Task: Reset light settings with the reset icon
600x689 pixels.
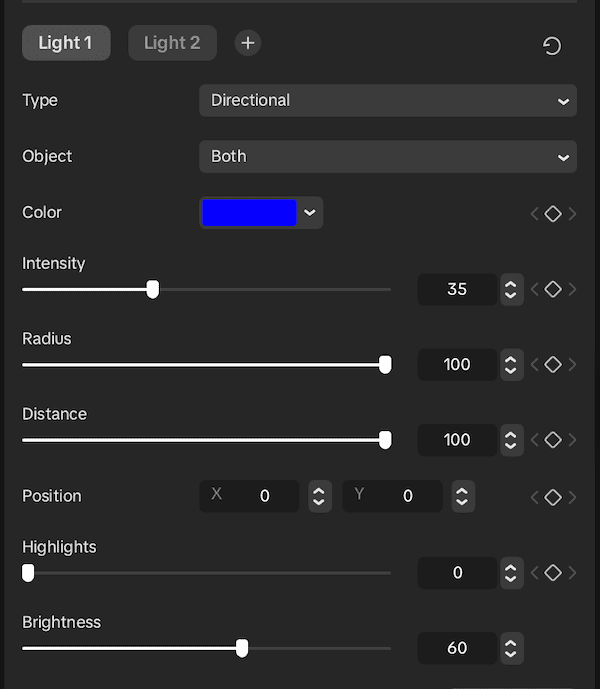Action: point(552,46)
